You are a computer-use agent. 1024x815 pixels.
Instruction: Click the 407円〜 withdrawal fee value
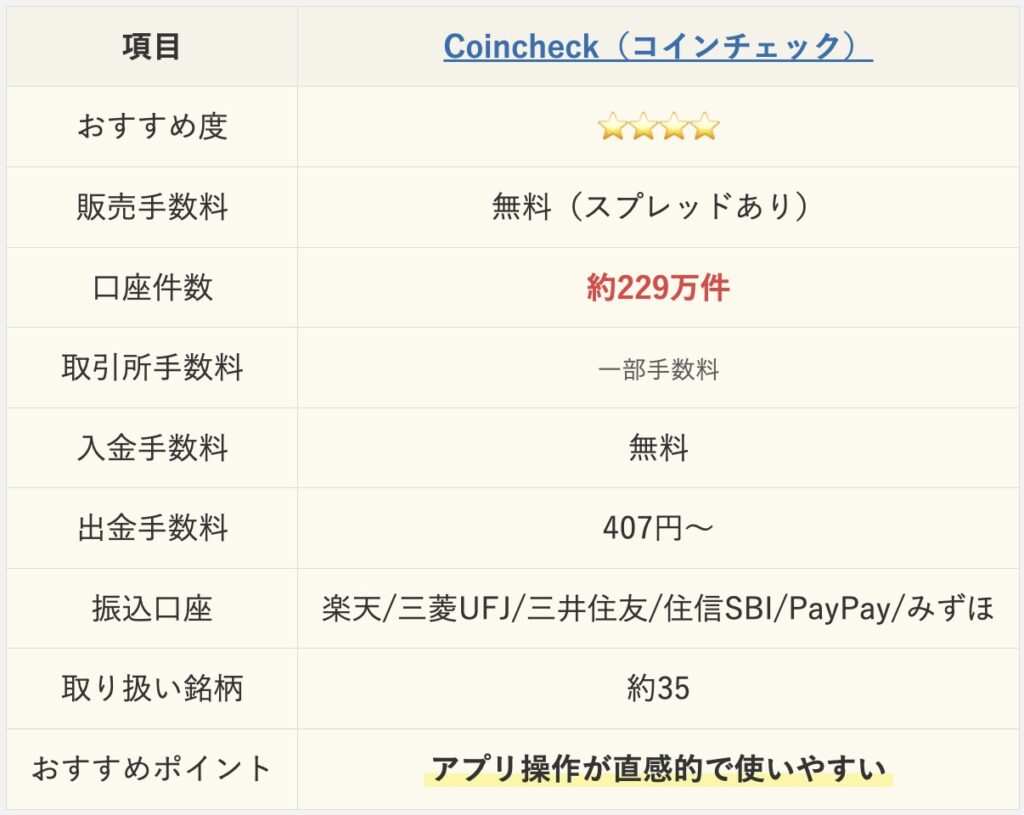(x=658, y=528)
